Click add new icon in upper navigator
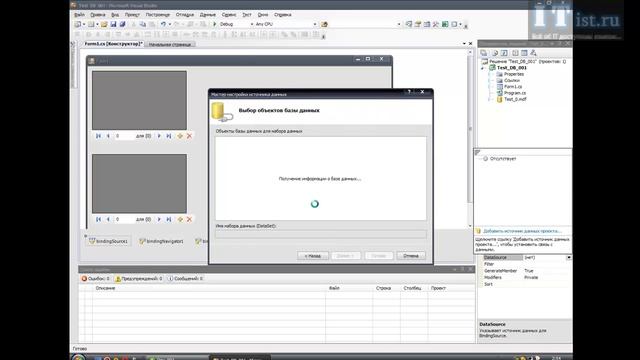Viewport: 640px width, 360px height. click(x=180, y=136)
